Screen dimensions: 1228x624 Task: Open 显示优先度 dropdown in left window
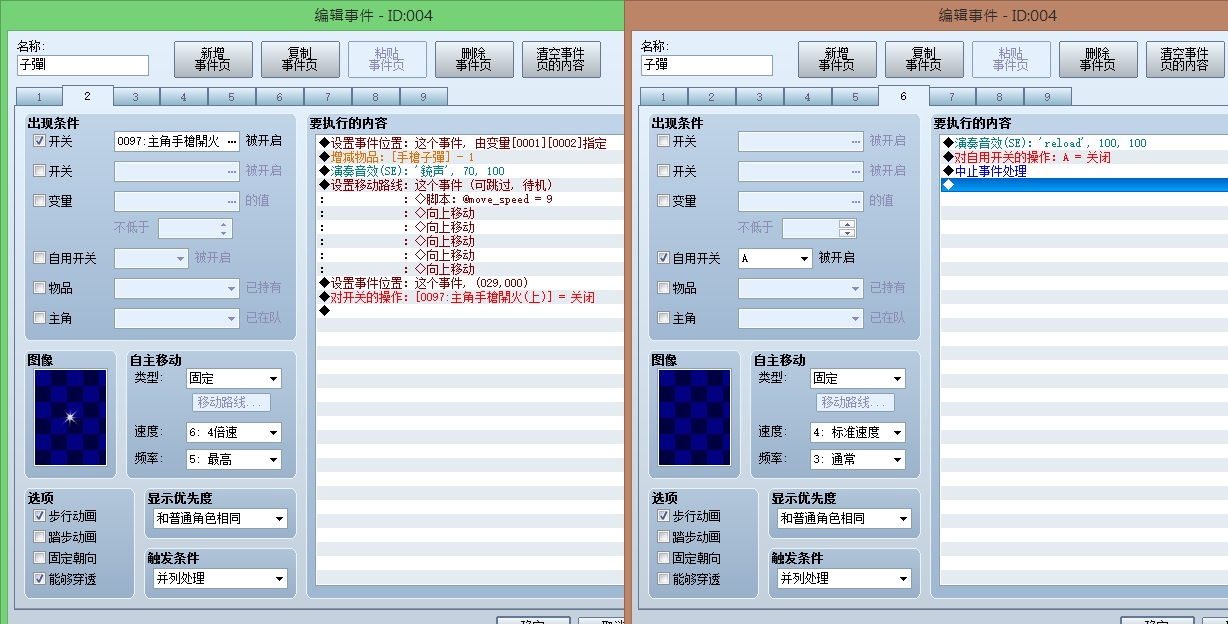pyautogui.click(x=220, y=519)
